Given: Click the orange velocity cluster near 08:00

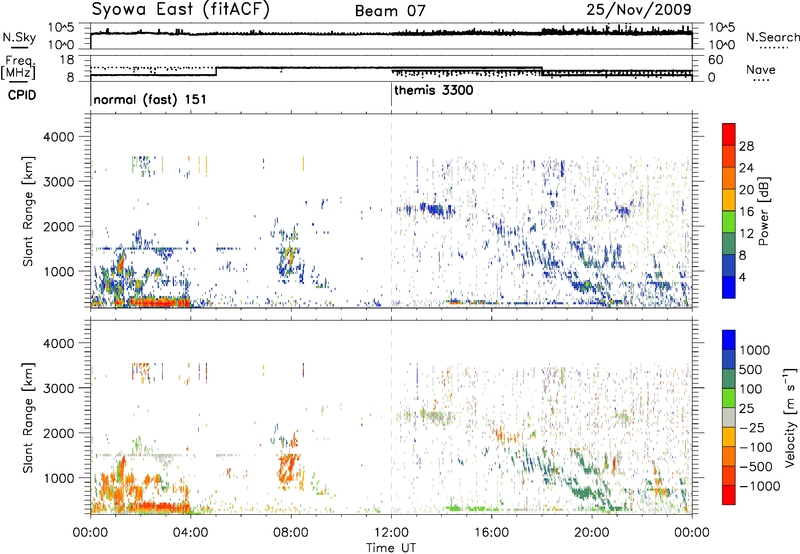Looking at the screenshot, I should 289,468.
